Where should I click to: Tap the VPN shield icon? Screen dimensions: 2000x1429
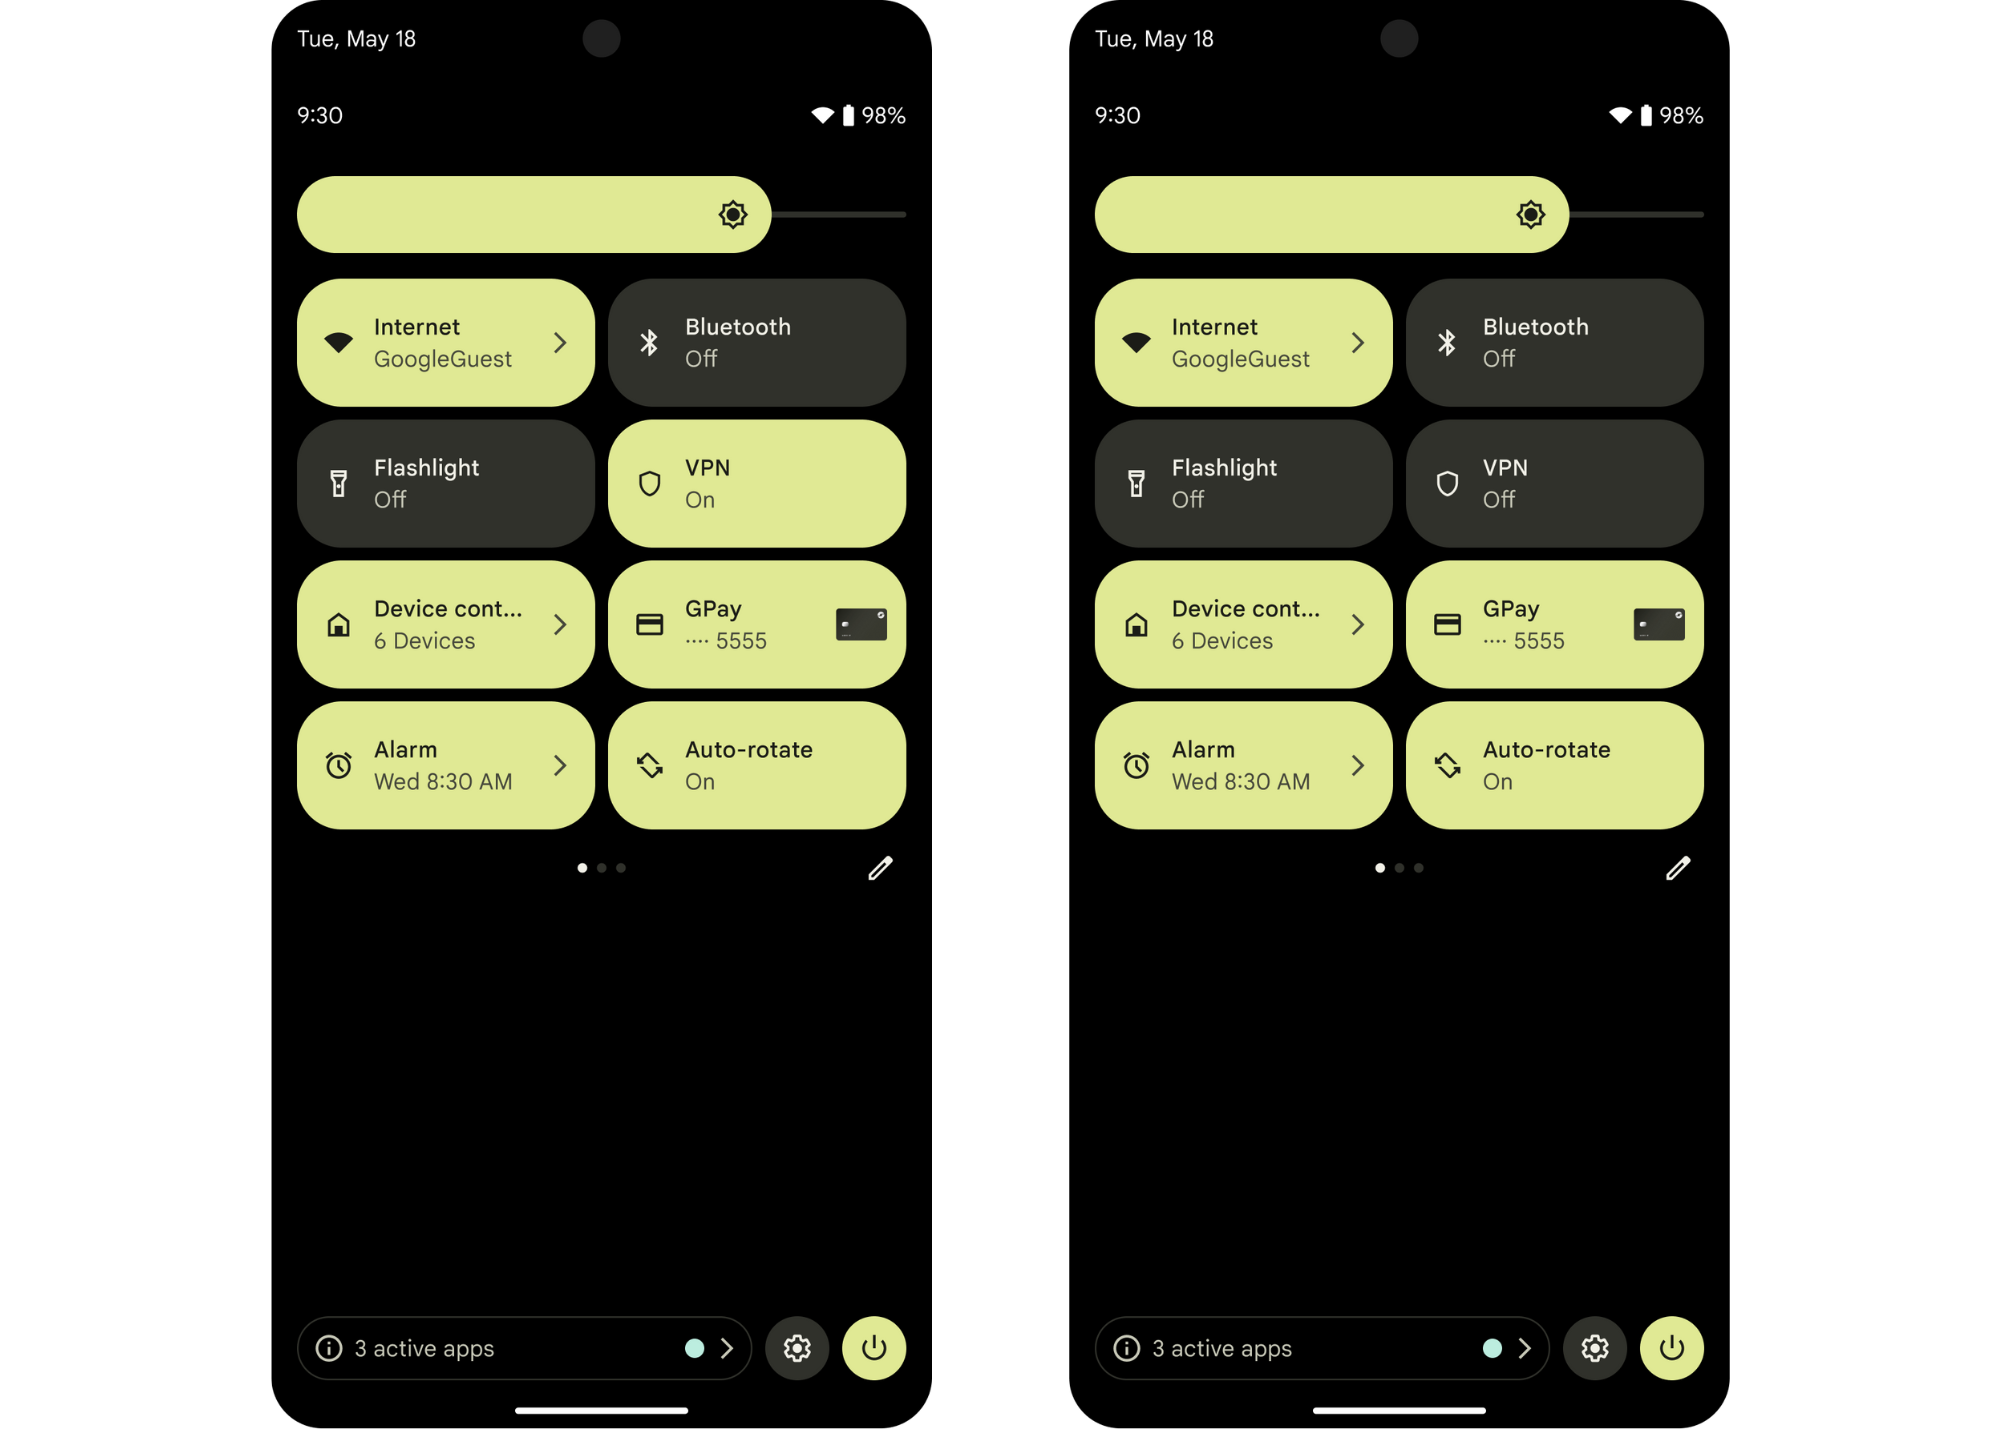pos(648,483)
